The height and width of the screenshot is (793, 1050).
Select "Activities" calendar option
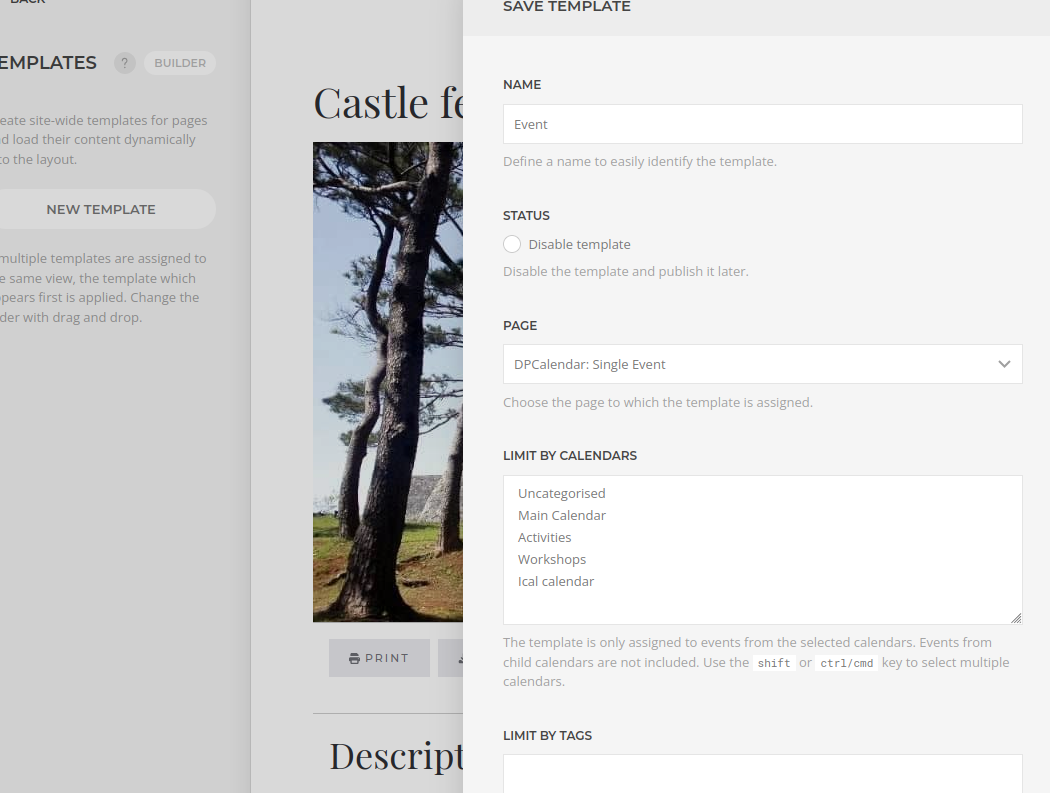coord(544,537)
